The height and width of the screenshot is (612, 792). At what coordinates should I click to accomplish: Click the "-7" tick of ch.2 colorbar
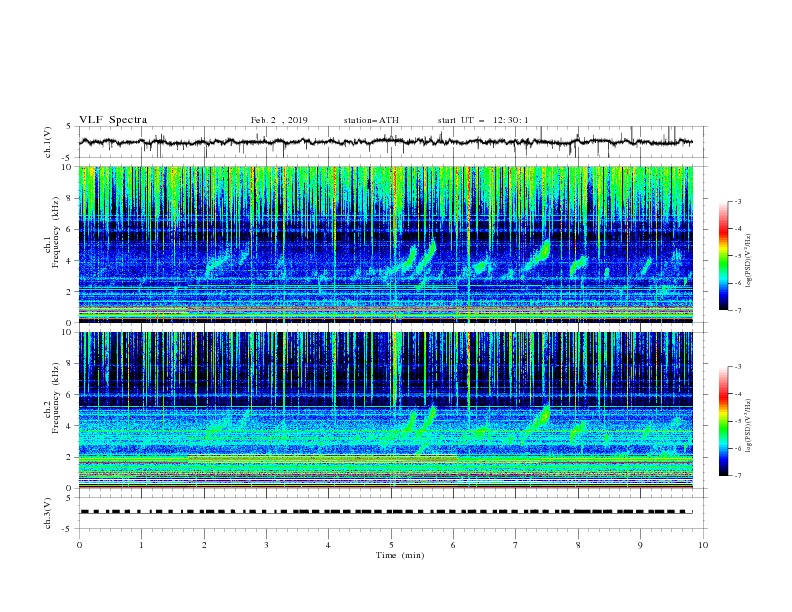tap(737, 475)
